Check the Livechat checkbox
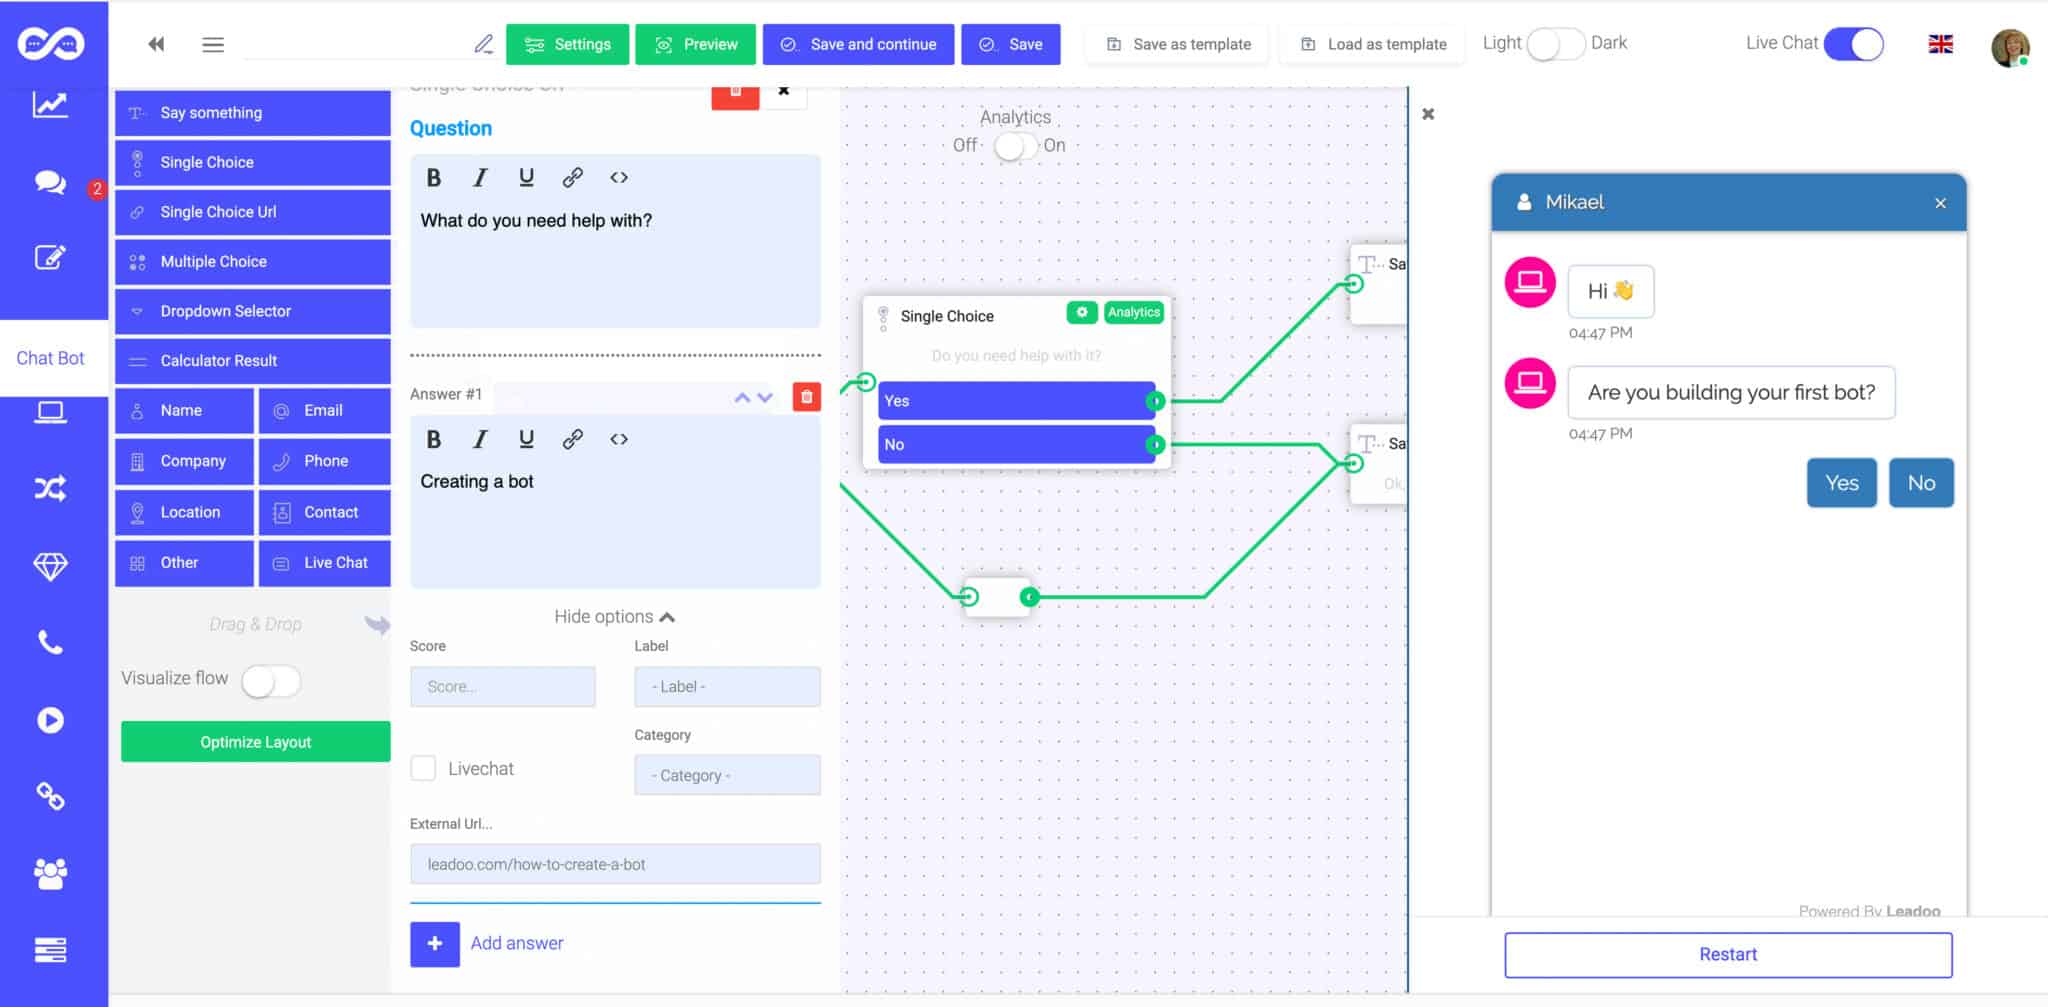This screenshot has width=2048, height=1007. [422, 768]
